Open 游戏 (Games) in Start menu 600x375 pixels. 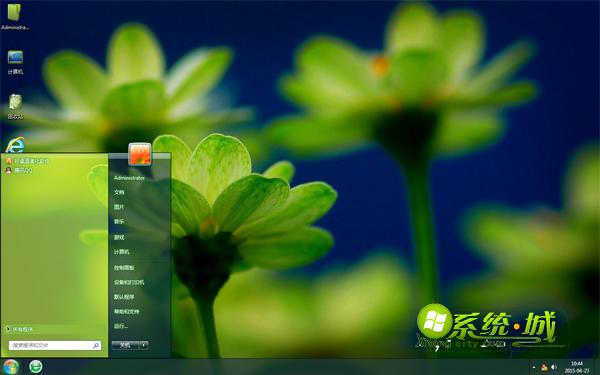pyautogui.click(x=119, y=237)
